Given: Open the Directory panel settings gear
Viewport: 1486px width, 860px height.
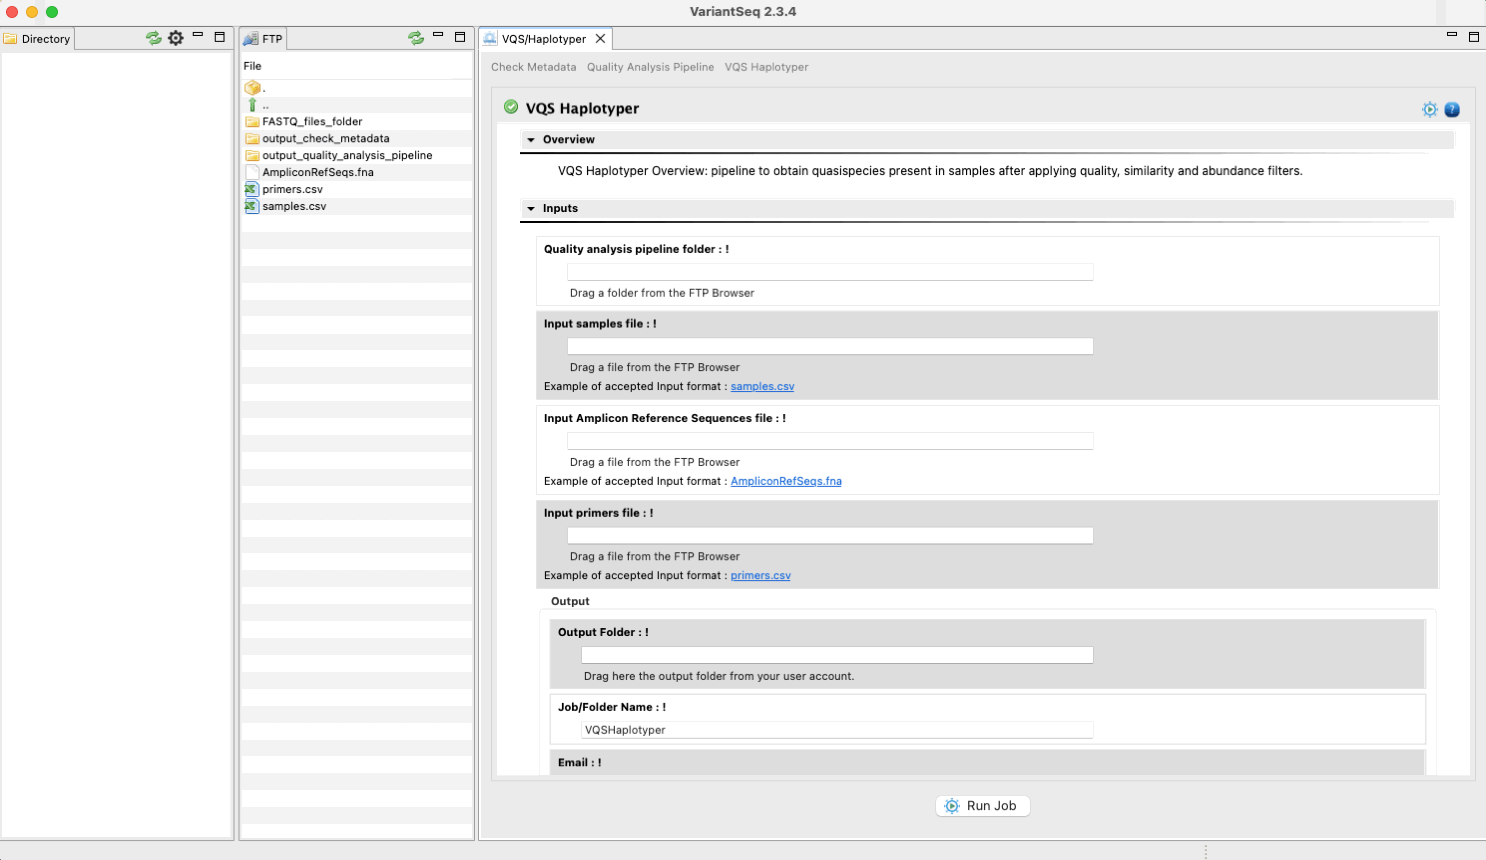Looking at the screenshot, I should tap(176, 38).
